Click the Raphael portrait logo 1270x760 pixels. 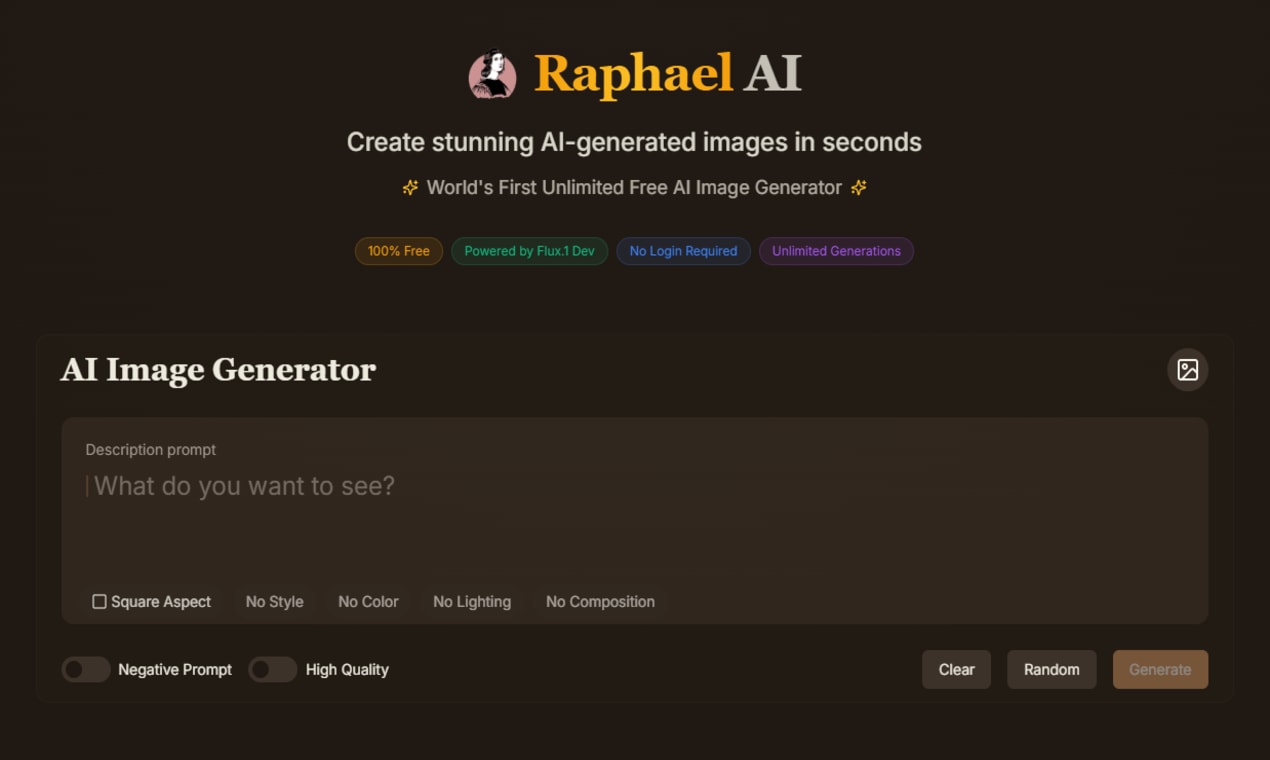(x=493, y=75)
